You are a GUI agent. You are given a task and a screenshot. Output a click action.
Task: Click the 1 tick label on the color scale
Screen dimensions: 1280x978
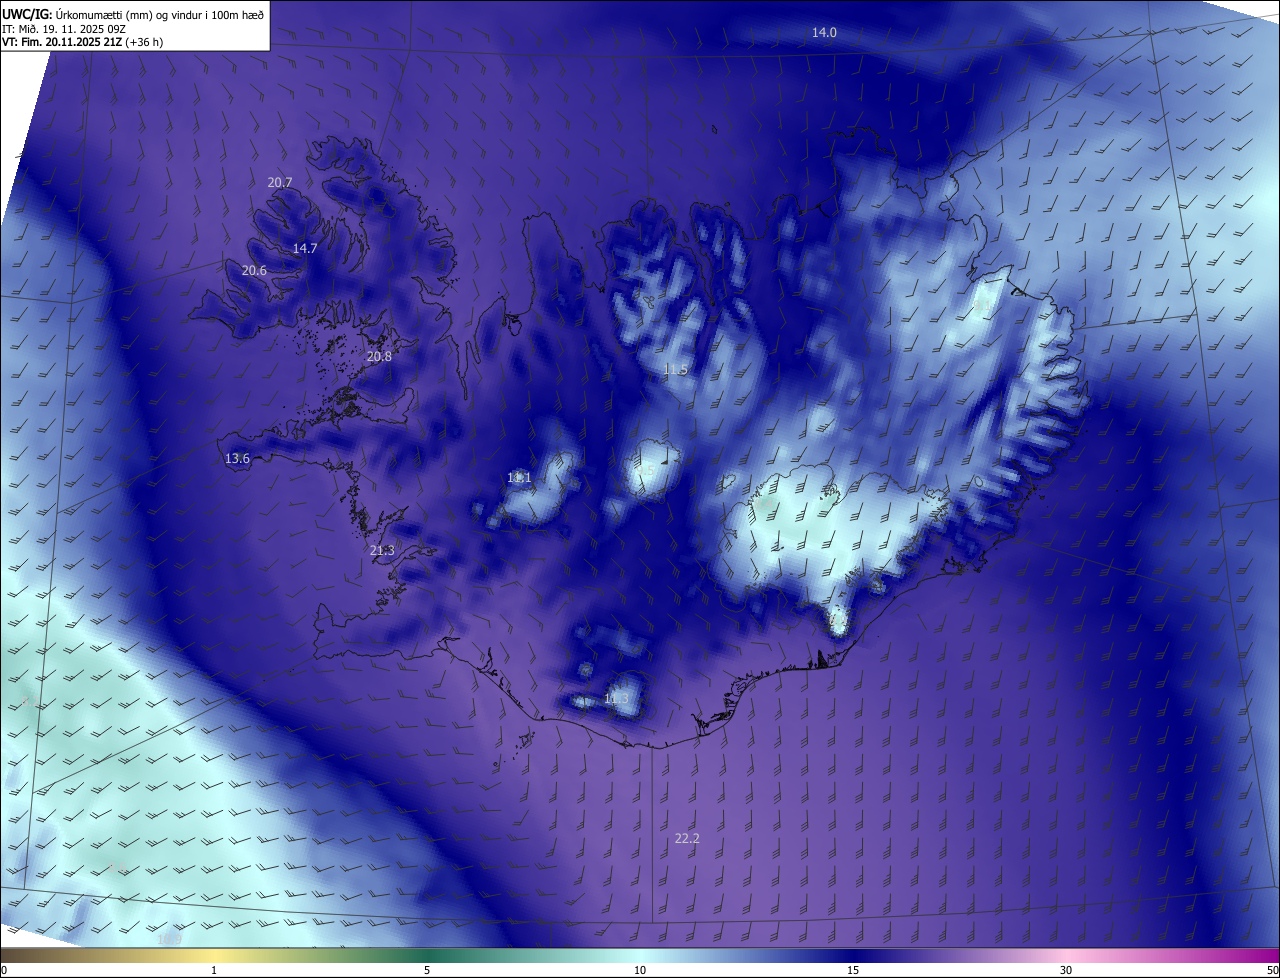pyautogui.click(x=214, y=970)
